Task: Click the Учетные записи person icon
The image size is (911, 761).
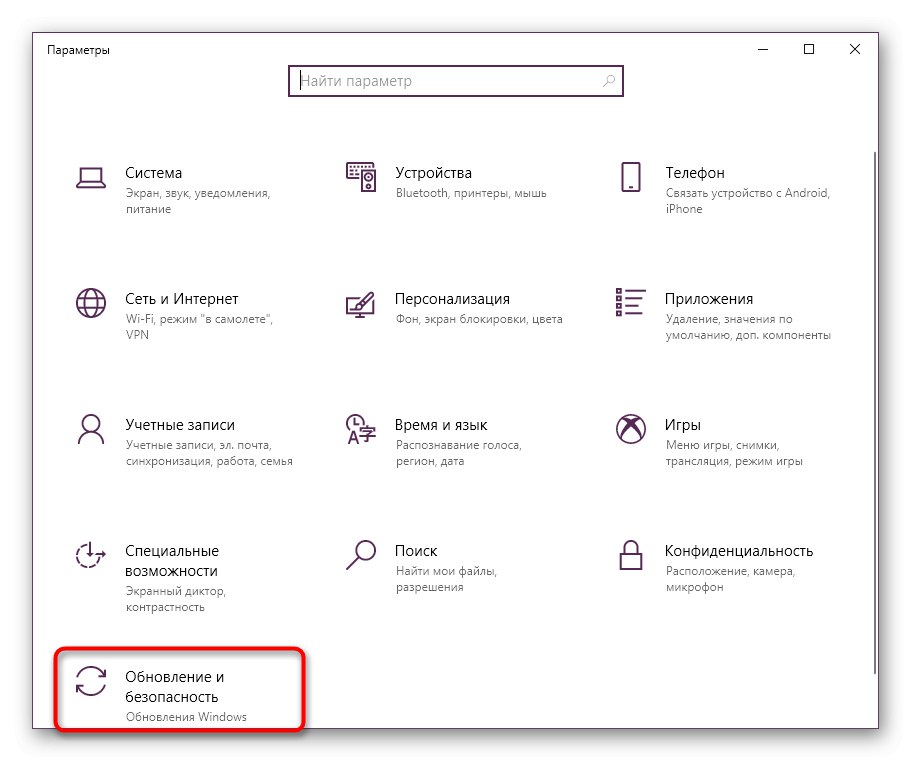Action: tap(91, 428)
